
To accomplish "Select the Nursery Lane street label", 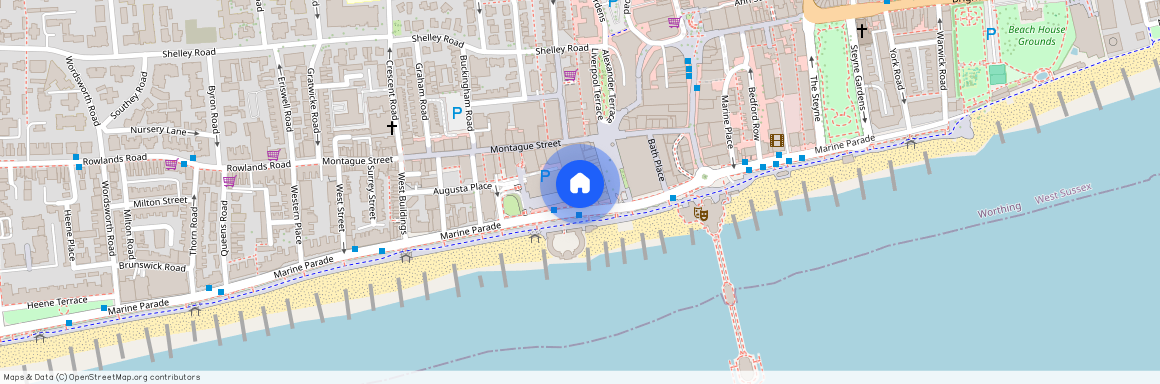I will click(x=158, y=131).
